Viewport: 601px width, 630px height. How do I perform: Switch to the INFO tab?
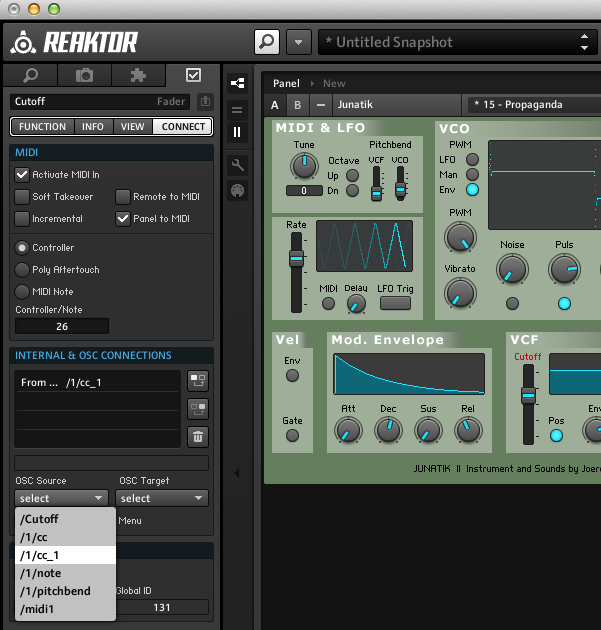[x=93, y=127]
